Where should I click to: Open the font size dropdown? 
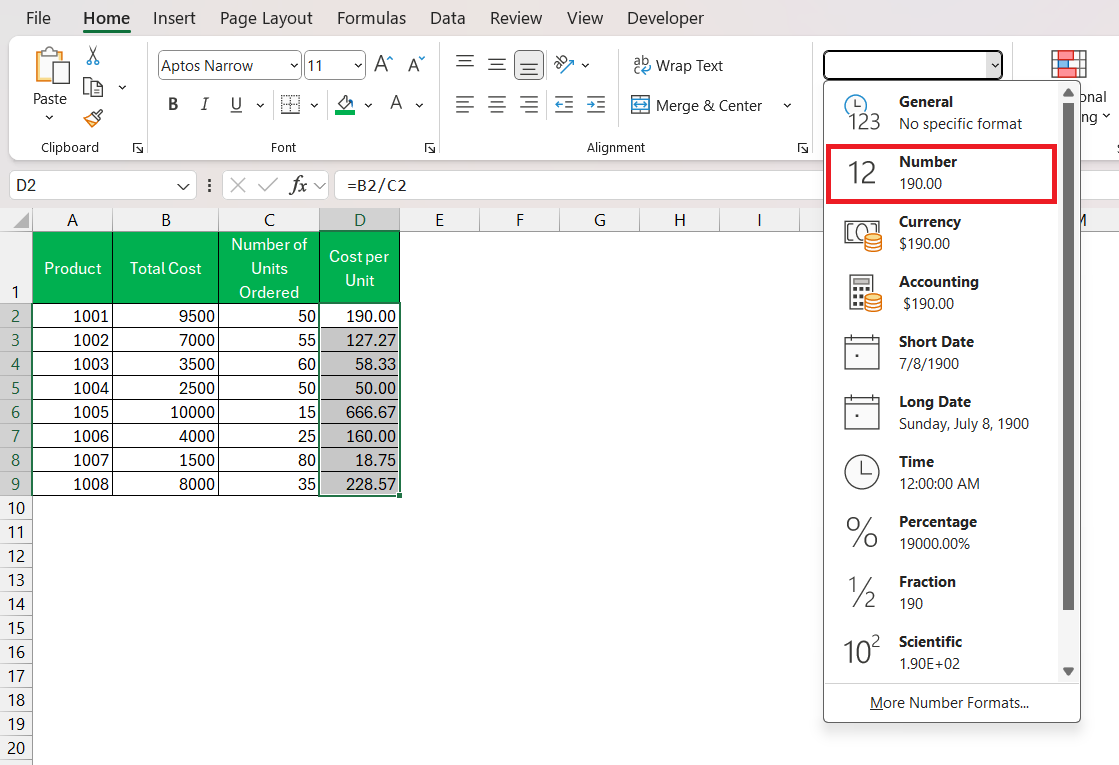[358, 66]
